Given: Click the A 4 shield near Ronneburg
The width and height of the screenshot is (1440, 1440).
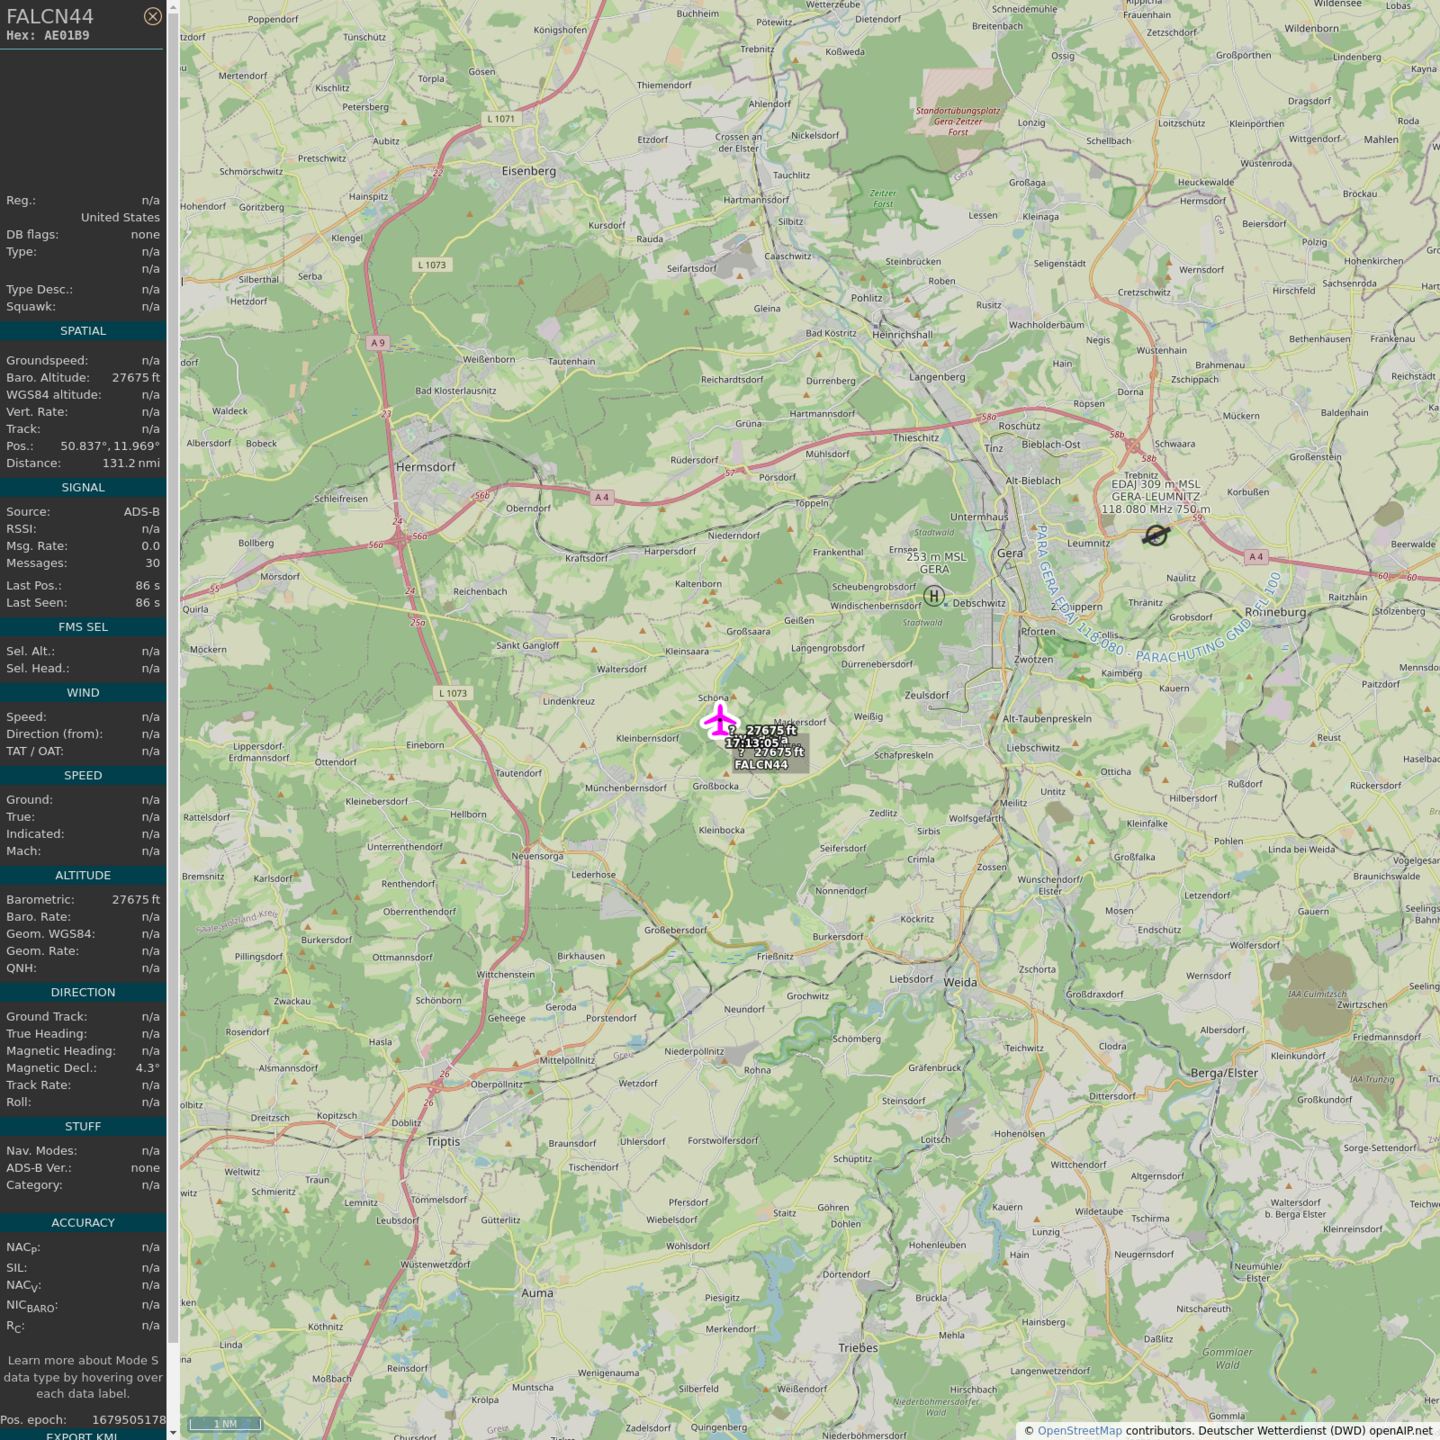Looking at the screenshot, I should tap(1256, 557).
